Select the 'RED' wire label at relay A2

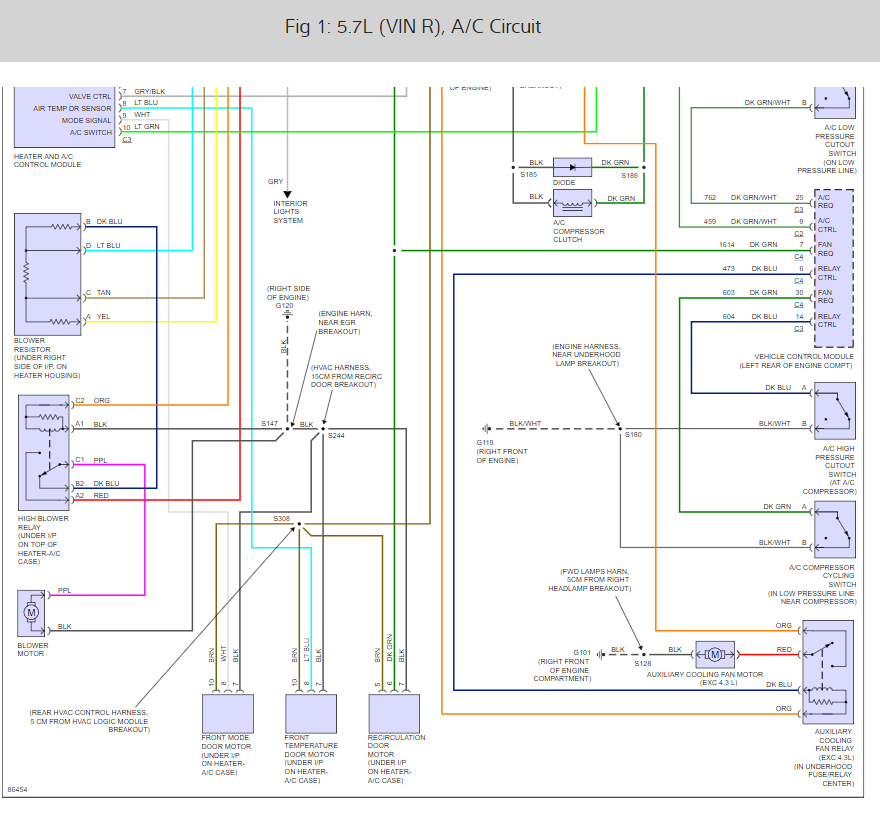(x=101, y=496)
